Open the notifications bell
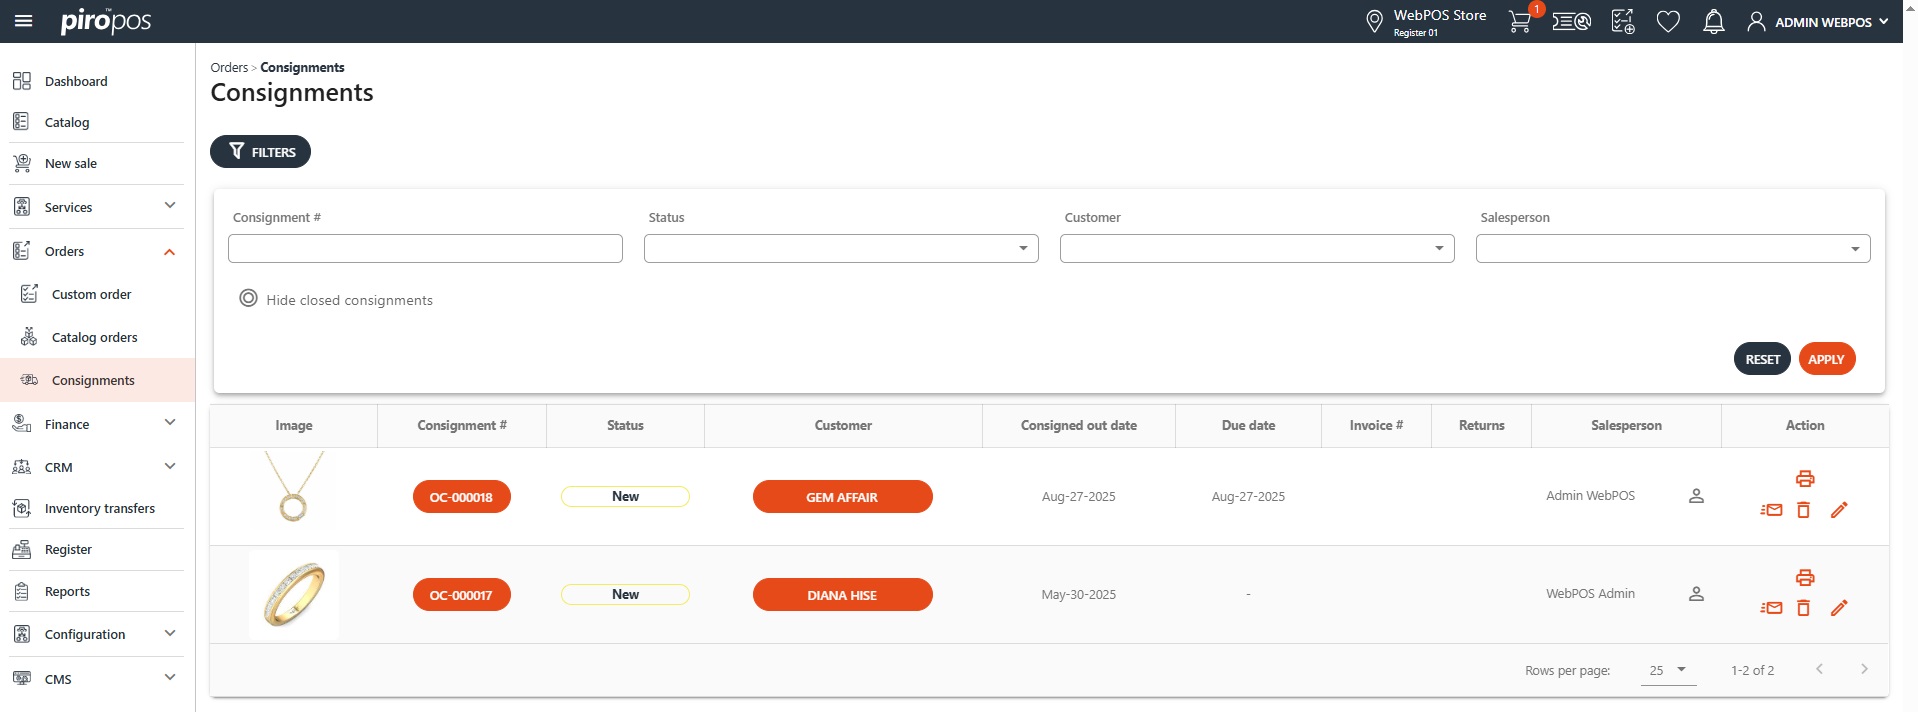 coord(1713,22)
